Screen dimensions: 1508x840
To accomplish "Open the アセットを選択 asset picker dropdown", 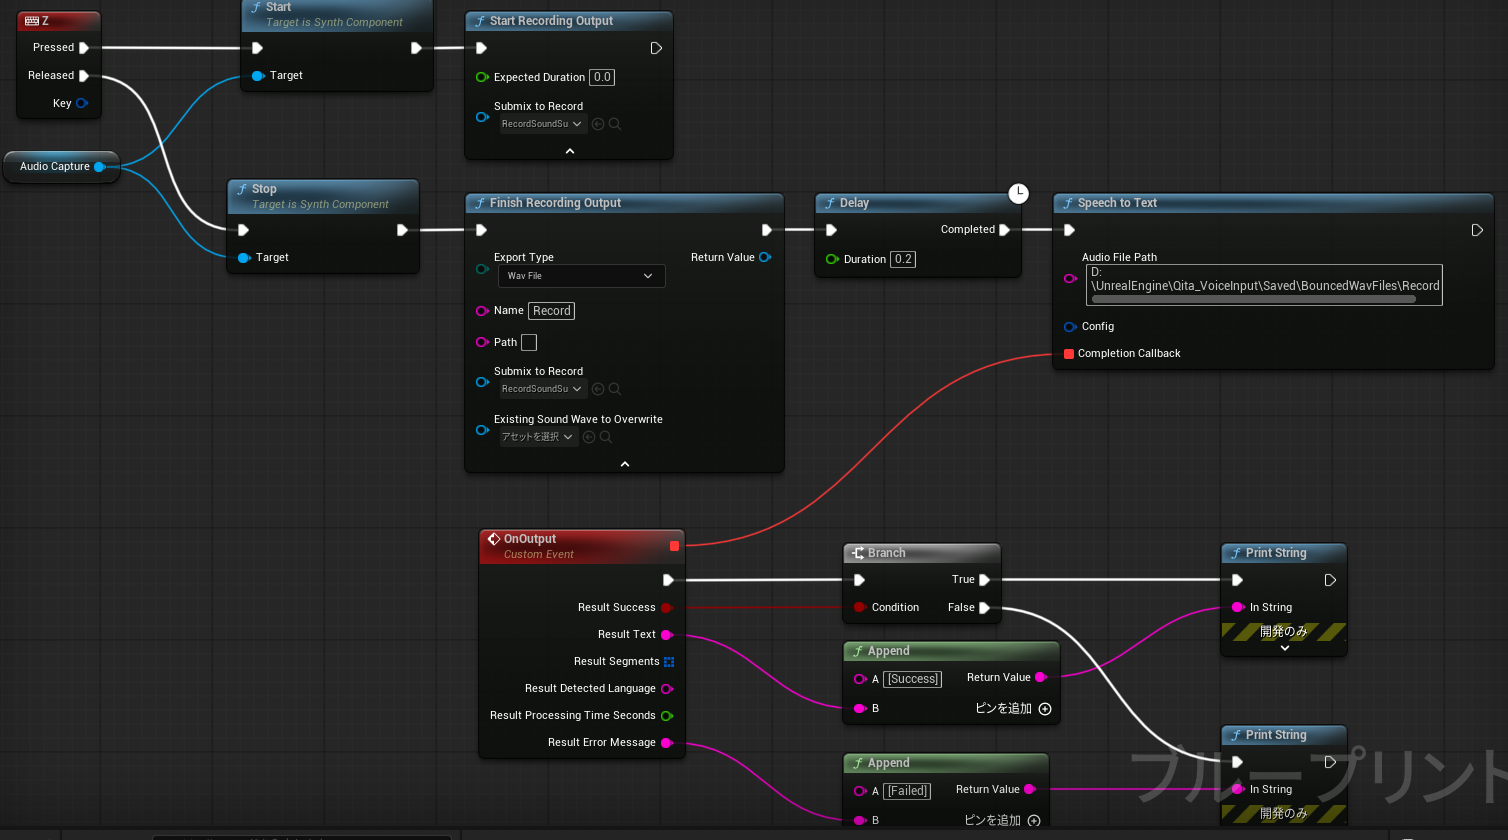I will 537,436.
